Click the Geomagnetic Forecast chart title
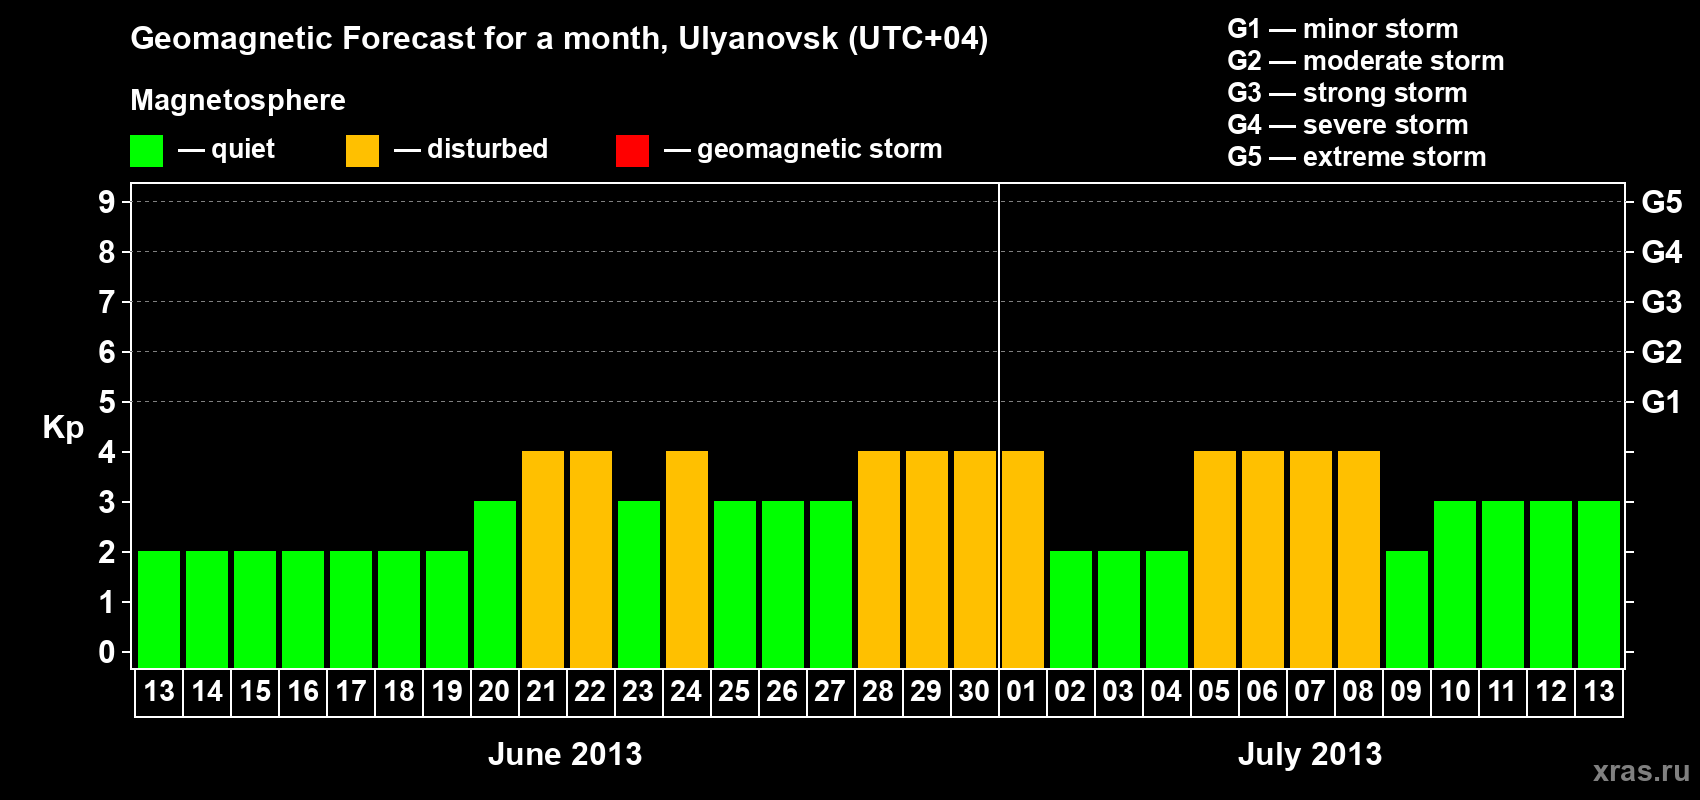The image size is (1700, 800). (x=559, y=39)
